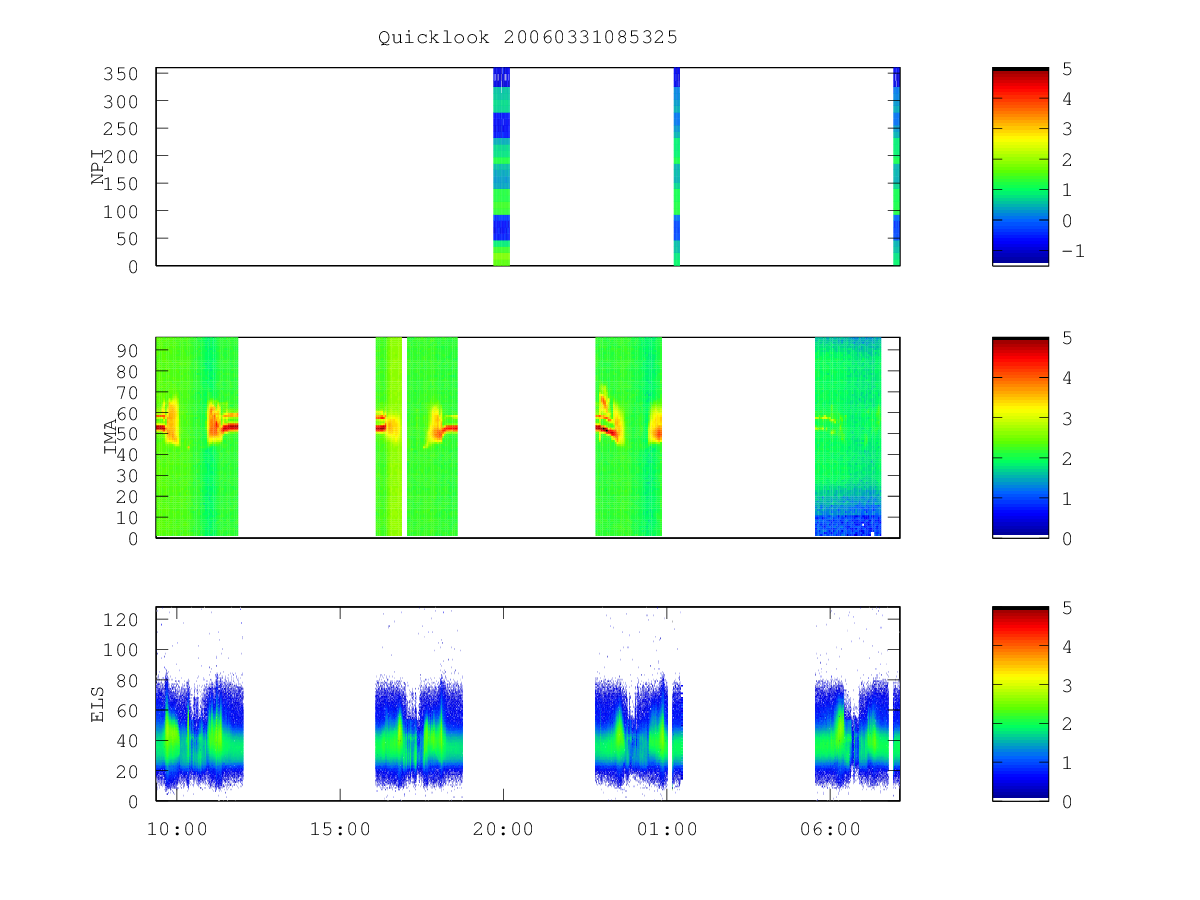Click the Quicklook 20060331085325 plot title
The width and height of the screenshot is (1200, 900).
[528, 37]
